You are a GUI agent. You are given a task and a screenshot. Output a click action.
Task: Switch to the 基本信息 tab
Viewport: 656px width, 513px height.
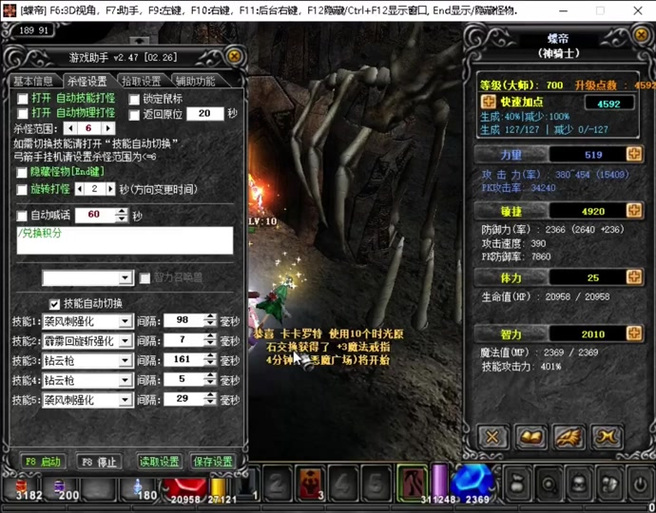(33, 81)
